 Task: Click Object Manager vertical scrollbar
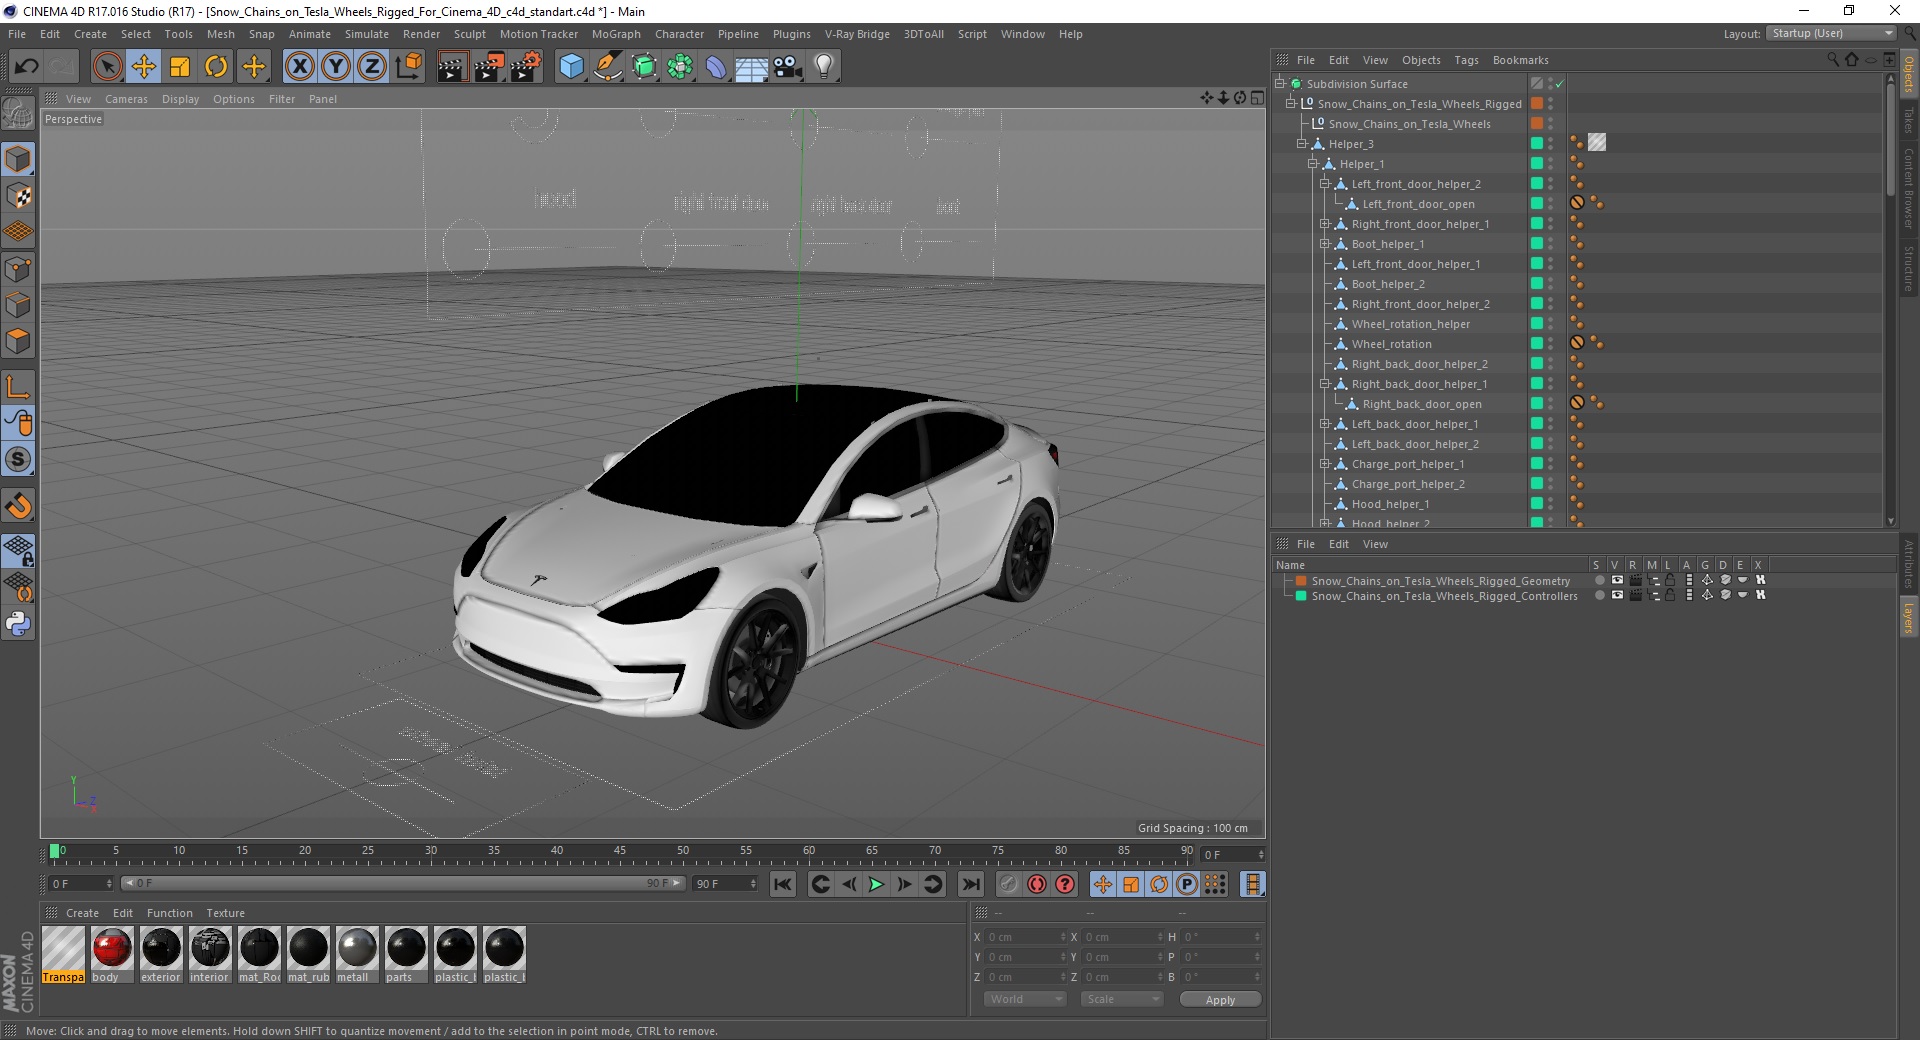click(1890, 140)
